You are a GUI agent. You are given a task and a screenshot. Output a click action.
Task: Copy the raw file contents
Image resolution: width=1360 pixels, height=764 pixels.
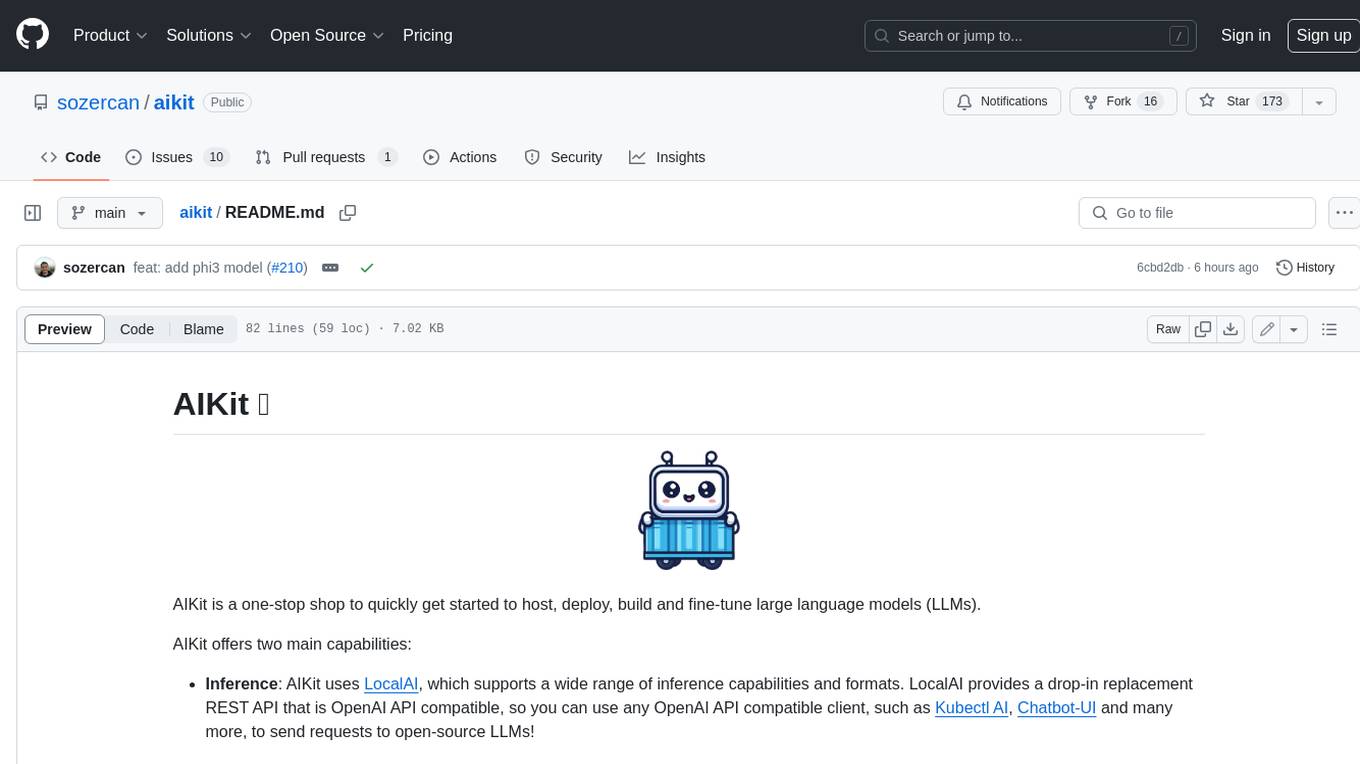[x=1203, y=329]
